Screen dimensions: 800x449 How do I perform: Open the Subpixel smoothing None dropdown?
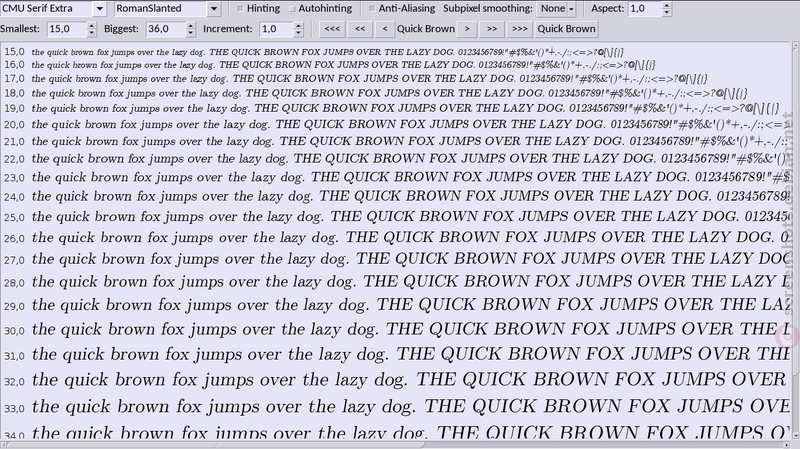[x=557, y=9]
